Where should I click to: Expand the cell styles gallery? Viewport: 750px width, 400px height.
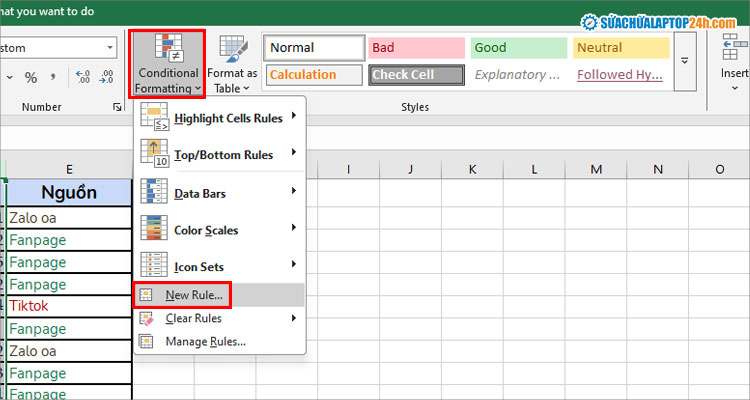(x=686, y=61)
